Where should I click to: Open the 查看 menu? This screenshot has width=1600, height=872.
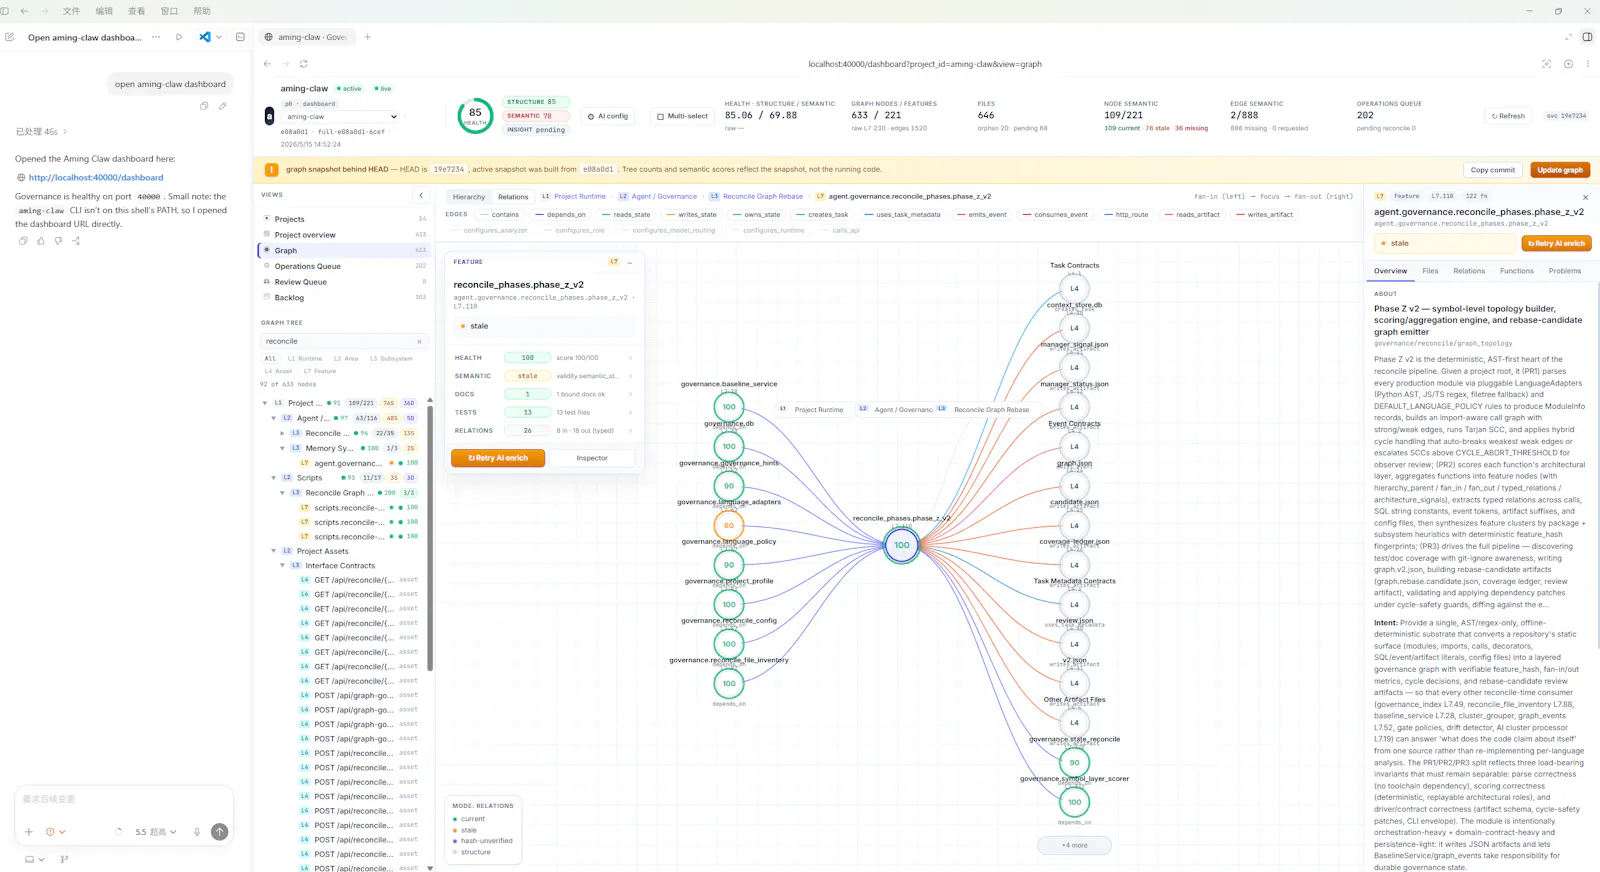pyautogui.click(x=136, y=11)
